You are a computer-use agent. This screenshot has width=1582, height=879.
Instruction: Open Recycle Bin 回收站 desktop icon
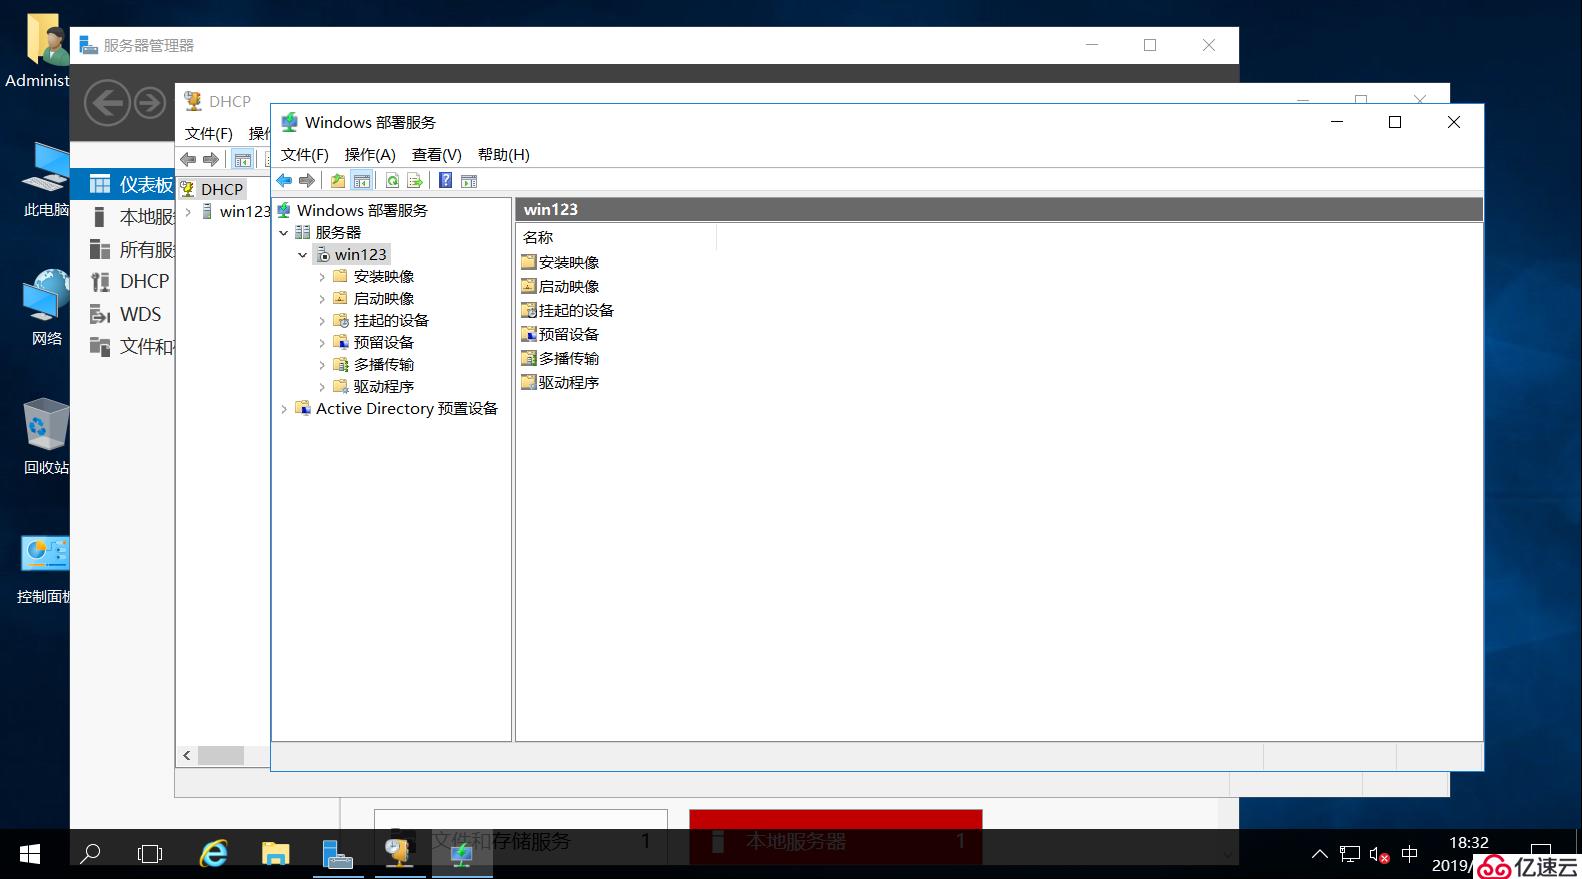pos(46,435)
